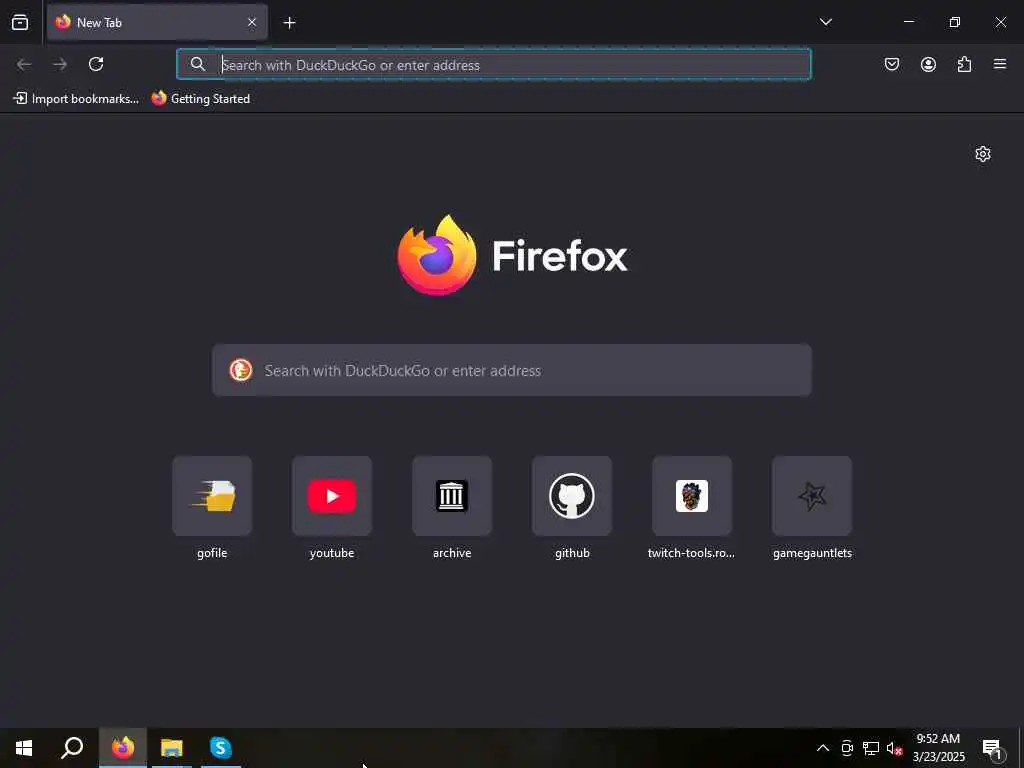Viewport: 1024px width, 768px height.
Task: Open a new tab with plus button
Action: pyautogui.click(x=289, y=23)
